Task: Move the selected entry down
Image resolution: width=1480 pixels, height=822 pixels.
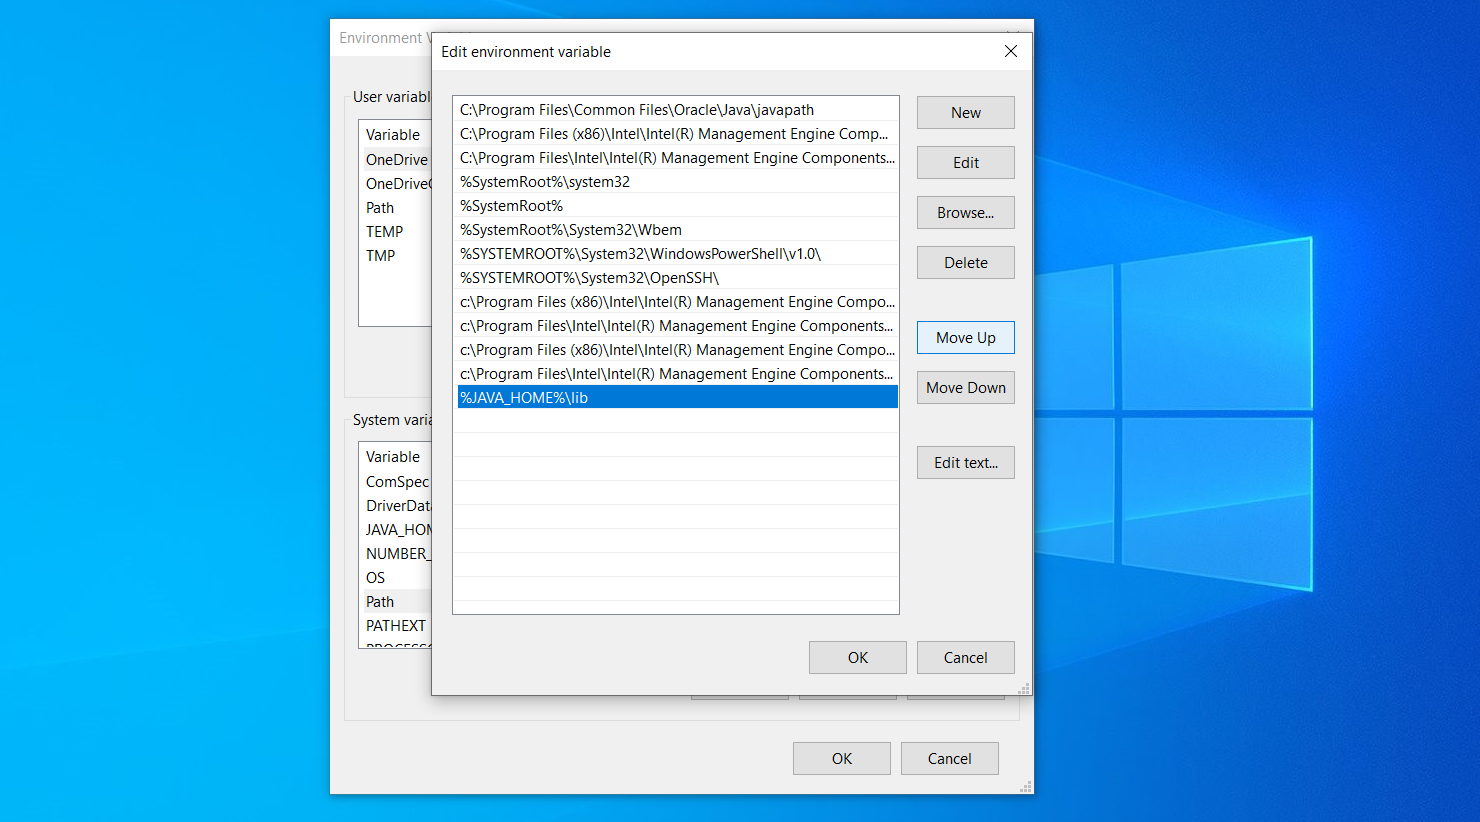Action: (965, 388)
